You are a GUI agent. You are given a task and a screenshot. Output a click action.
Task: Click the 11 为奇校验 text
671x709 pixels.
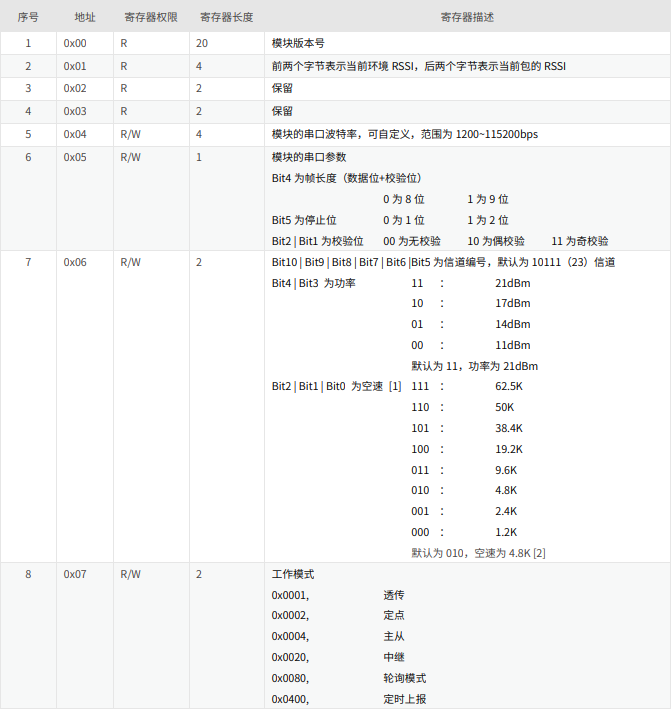click(x=580, y=241)
